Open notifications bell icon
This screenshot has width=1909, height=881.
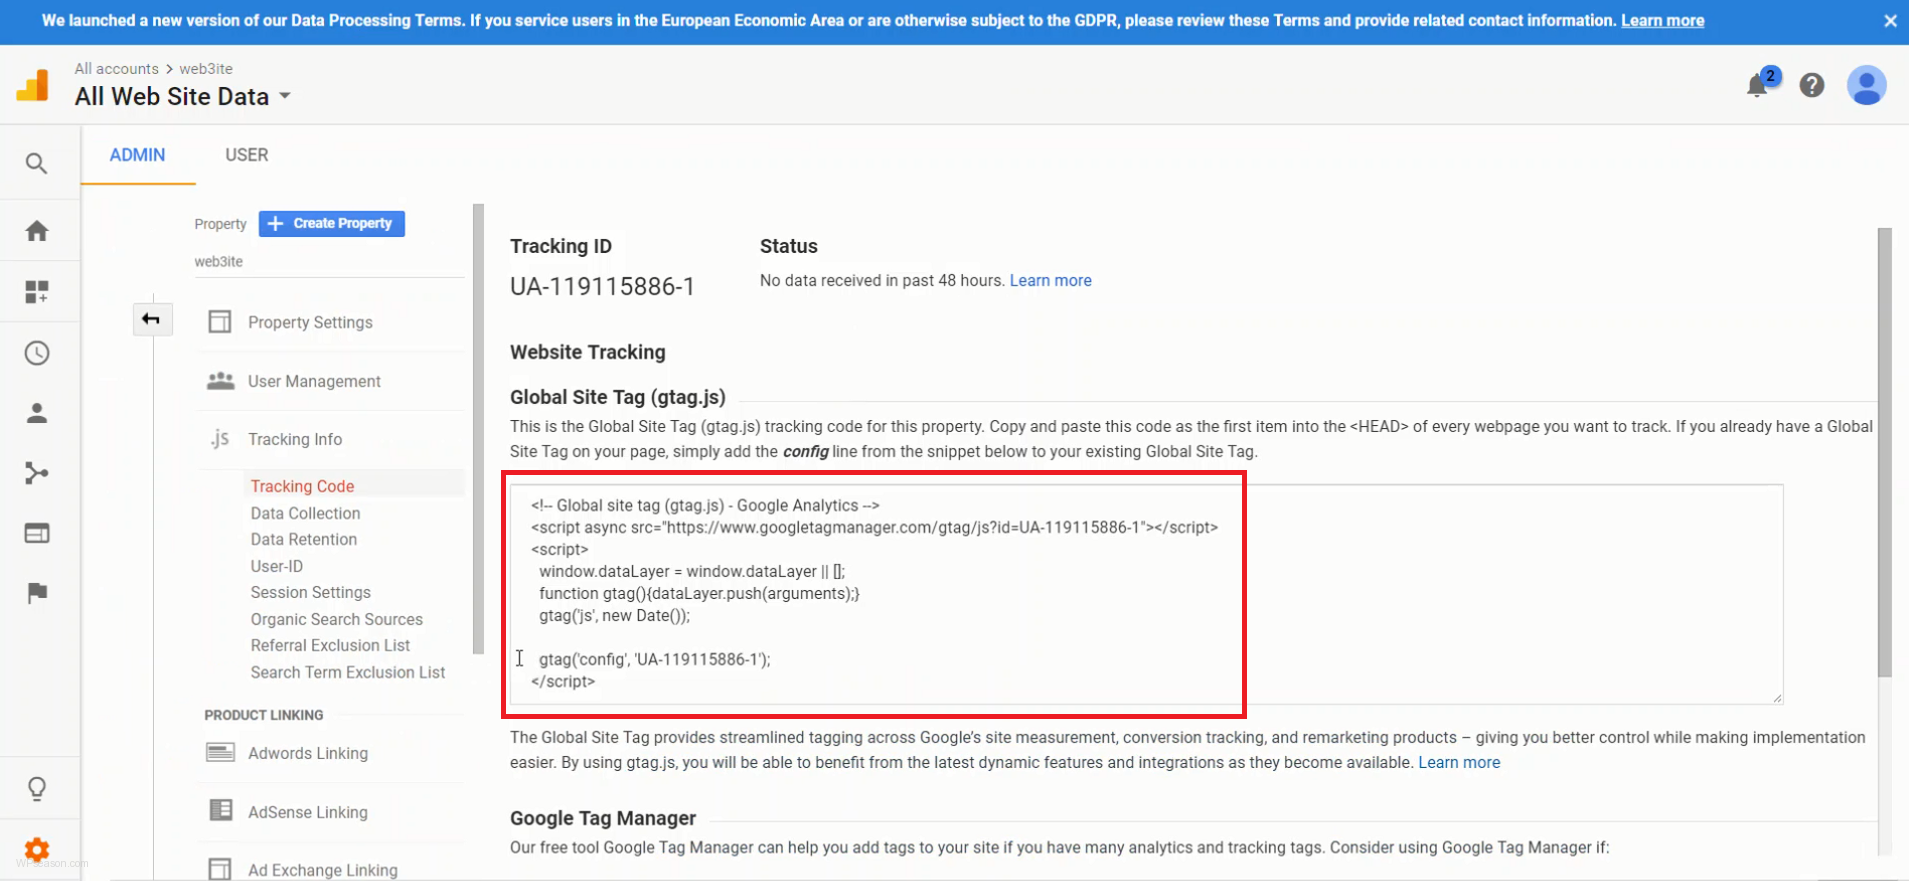pyautogui.click(x=1757, y=86)
